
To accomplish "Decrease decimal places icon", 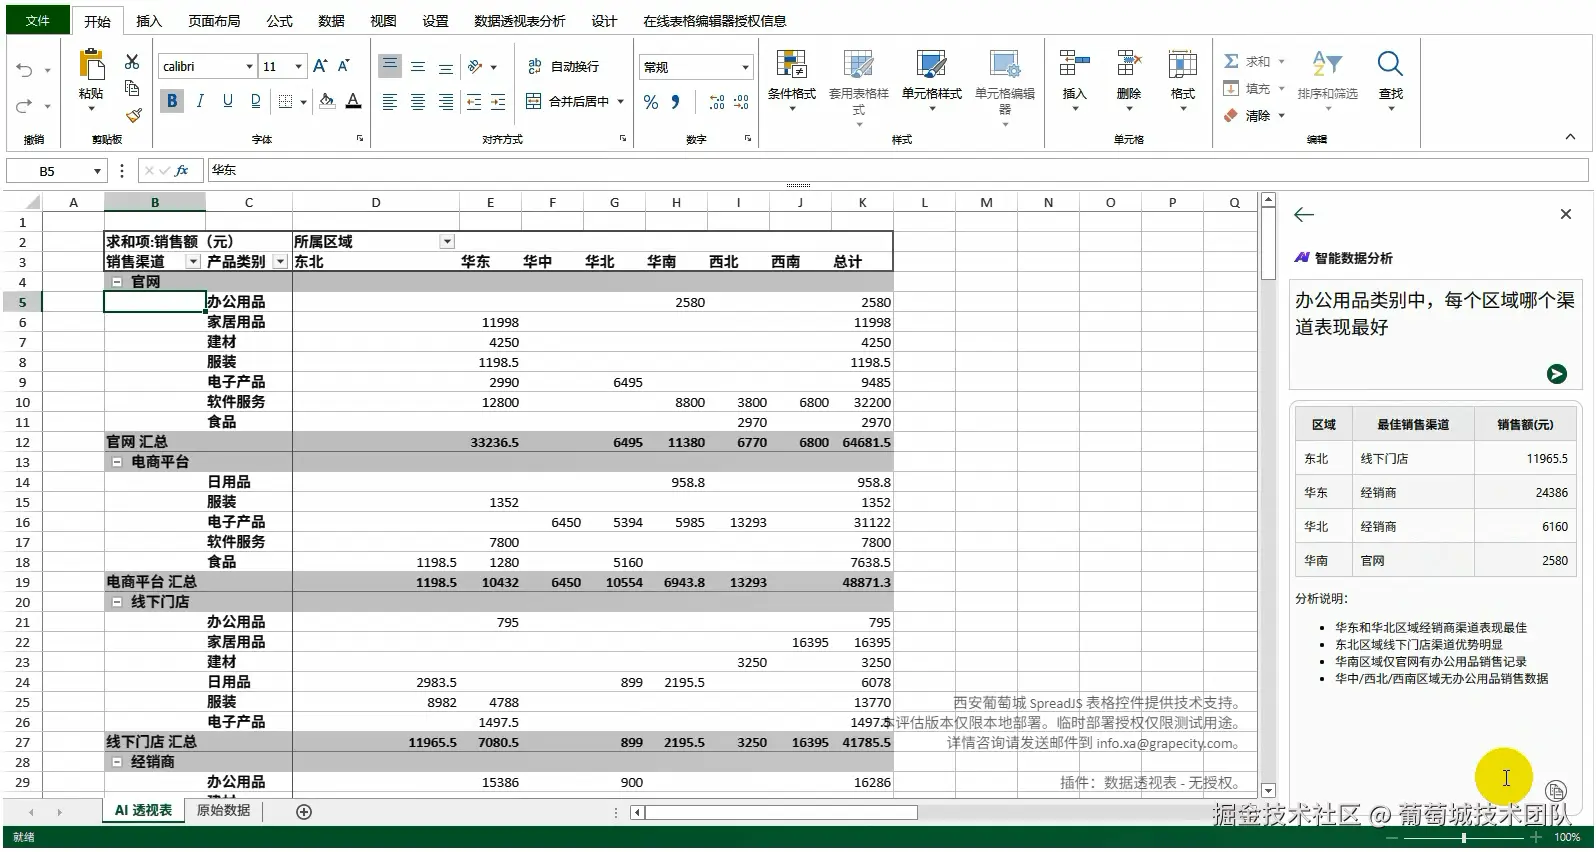I will (741, 102).
